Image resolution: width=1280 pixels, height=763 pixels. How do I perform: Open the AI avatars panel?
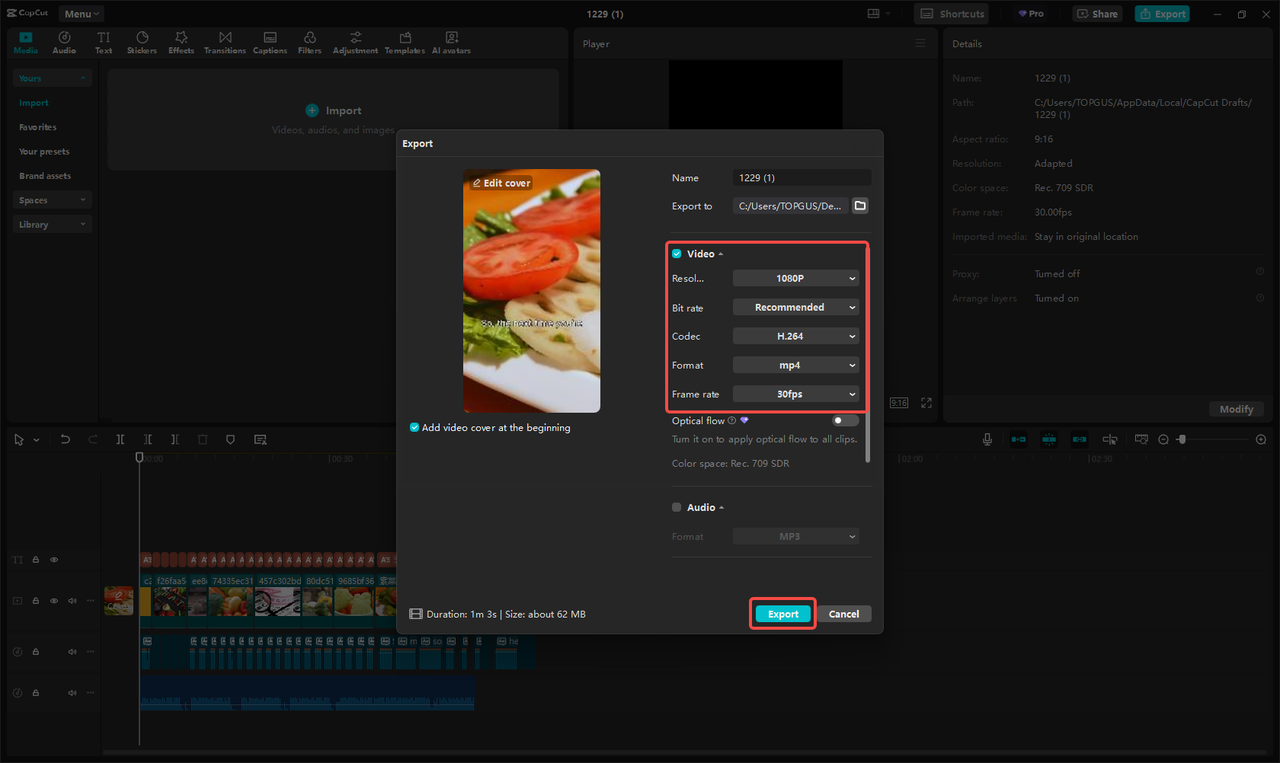coord(450,41)
